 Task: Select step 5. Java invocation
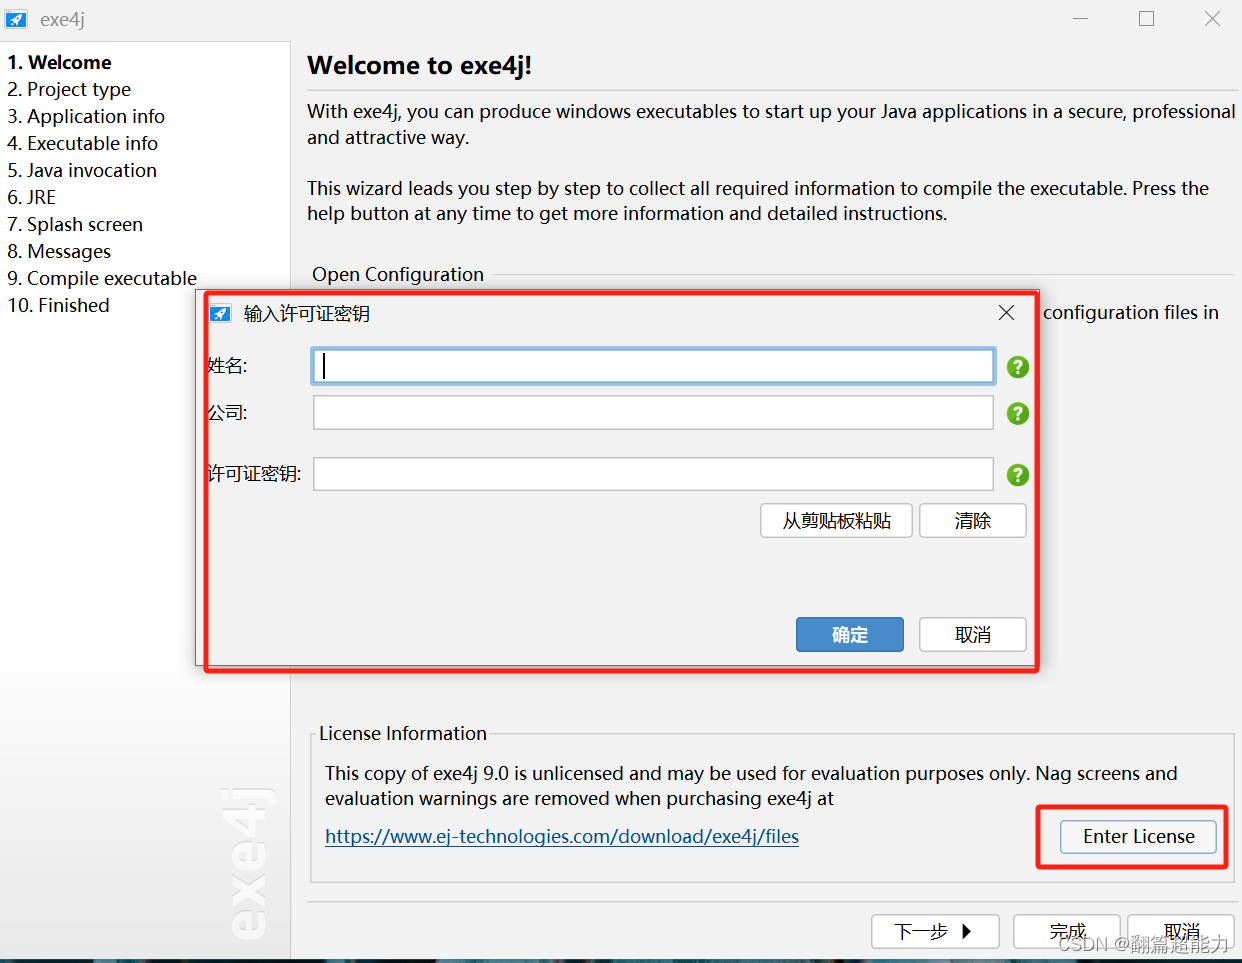click(82, 170)
